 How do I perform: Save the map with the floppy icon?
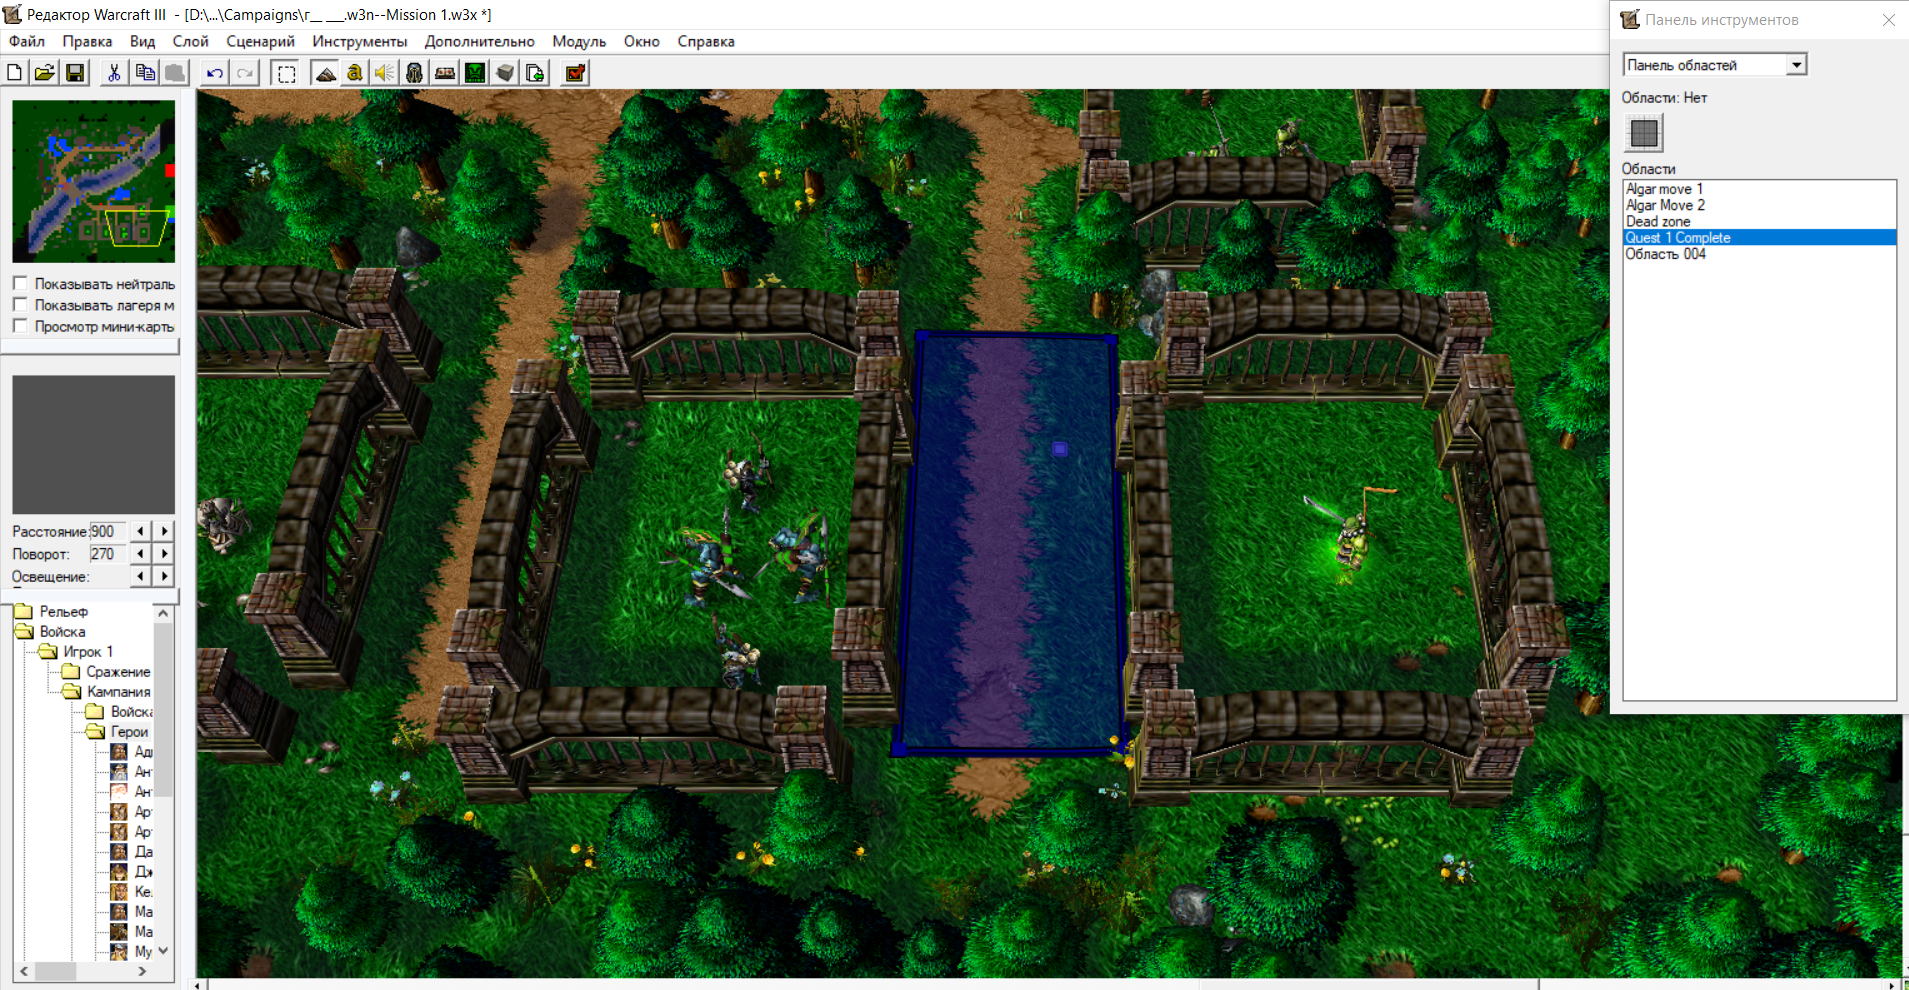[x=75, y=73]
